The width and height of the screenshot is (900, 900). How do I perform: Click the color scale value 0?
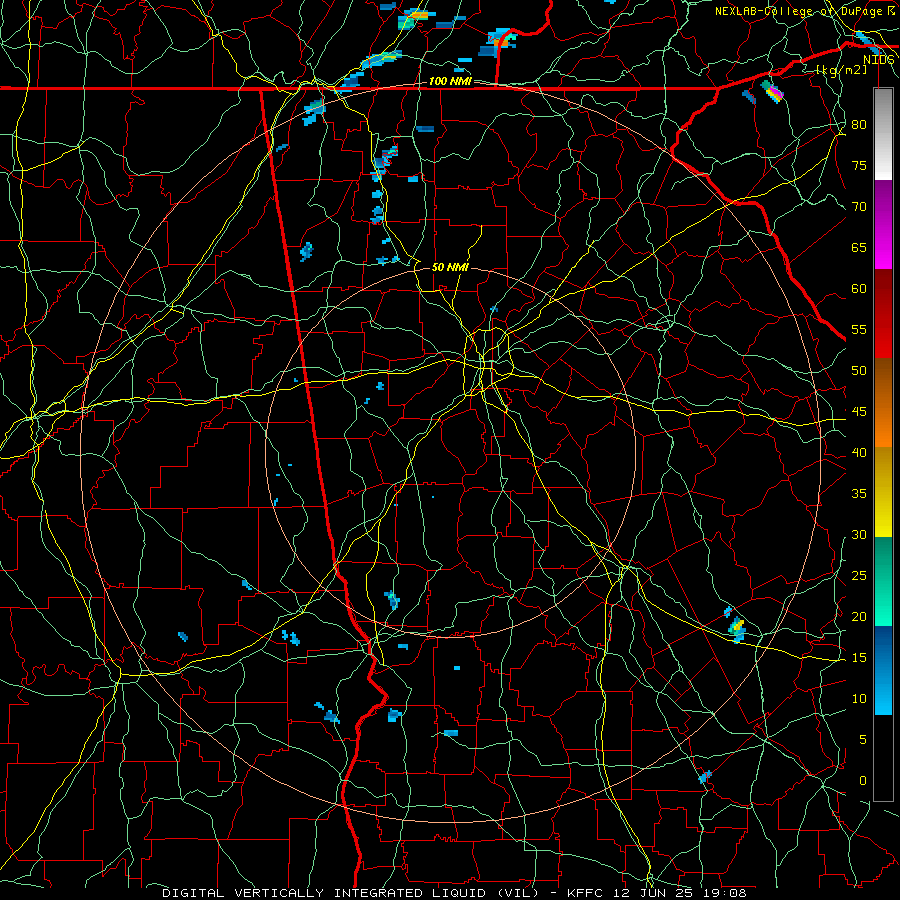coord(862,781)
